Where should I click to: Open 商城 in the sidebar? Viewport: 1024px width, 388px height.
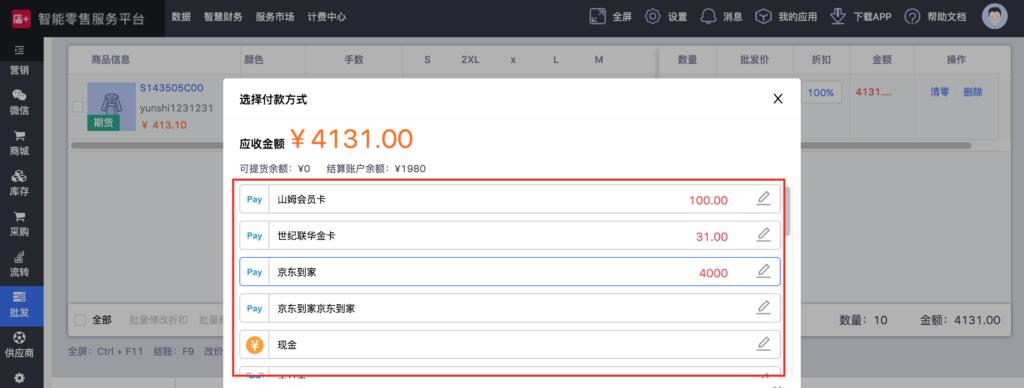click(x=20, y=142)
